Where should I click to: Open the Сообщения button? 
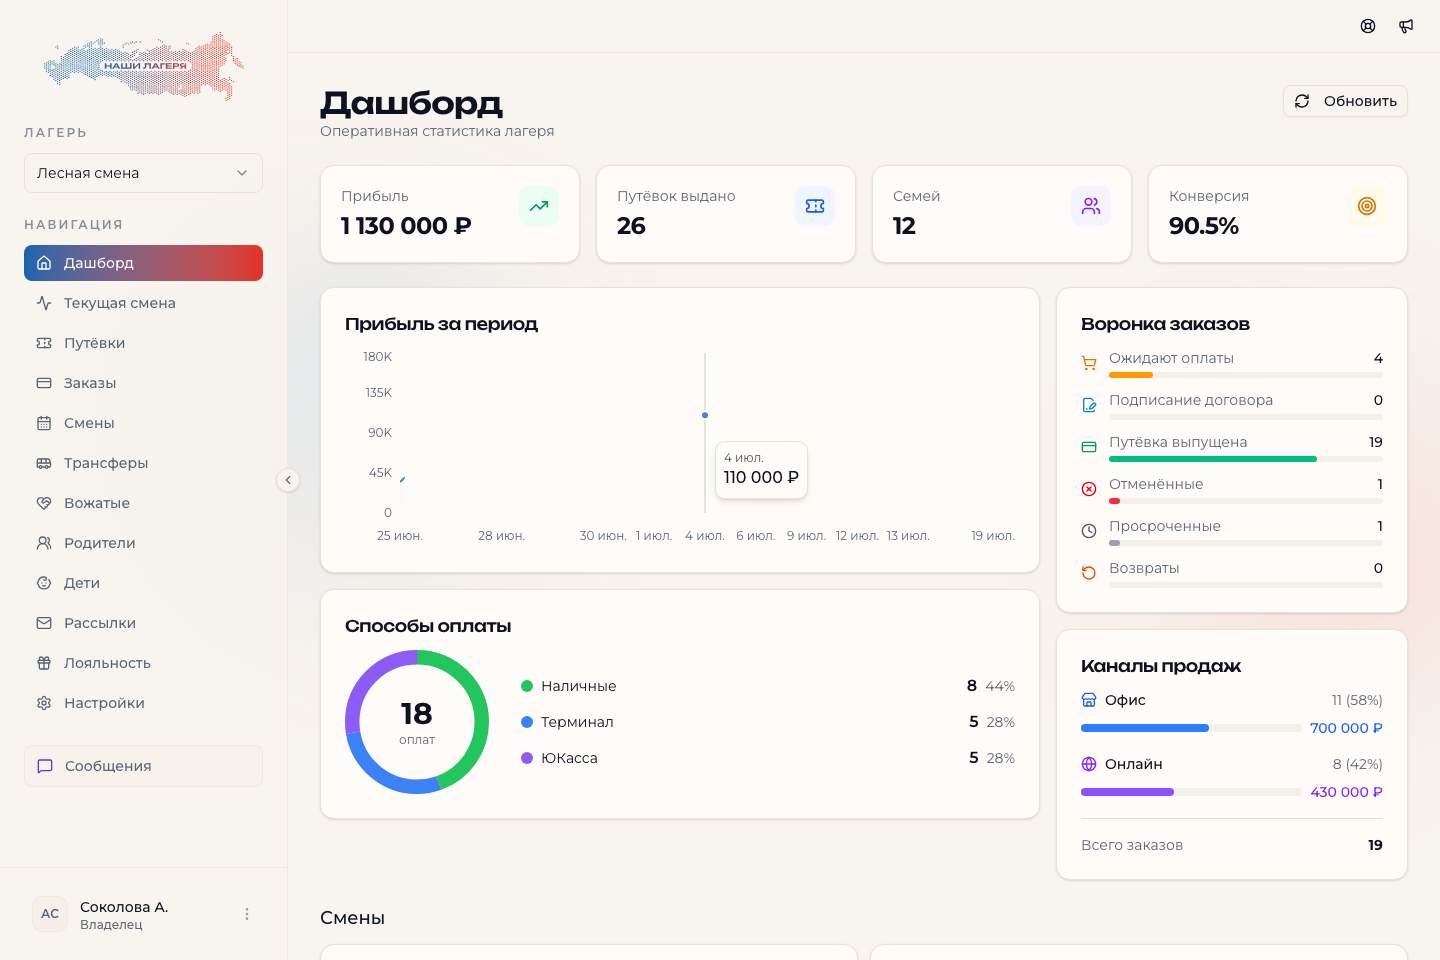(x=143, y=766)
